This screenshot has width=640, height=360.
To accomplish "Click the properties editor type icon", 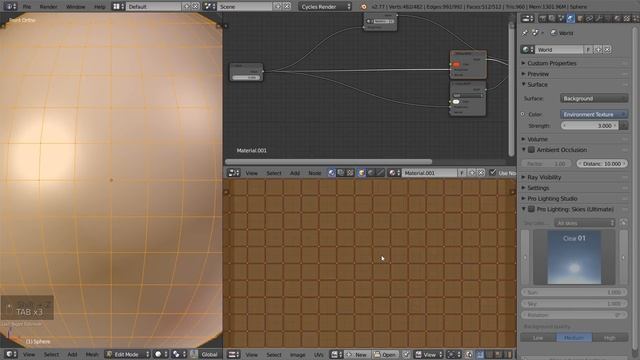I will 528,18.
